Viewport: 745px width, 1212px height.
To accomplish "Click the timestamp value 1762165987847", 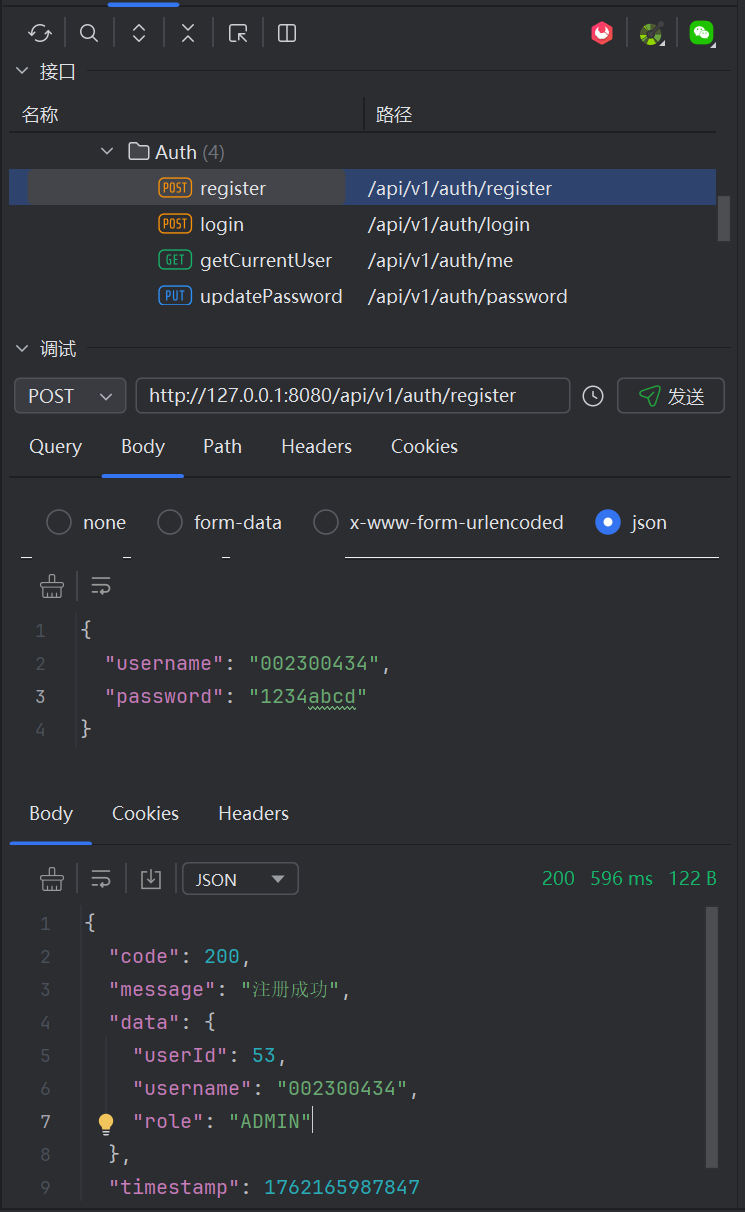I will tap(342, 1187).
